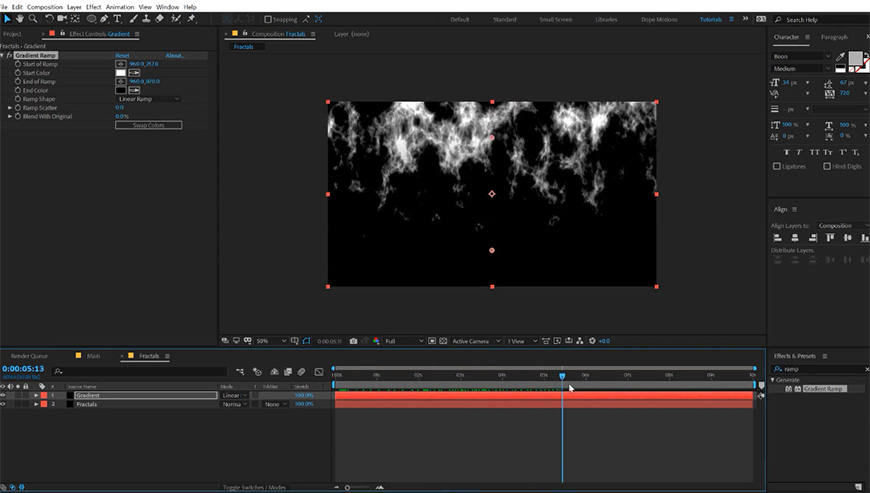Image resolution: width=870 pixels, height=493 pixels.
Task: Check the Ligatures option
Action: [777, 166]
